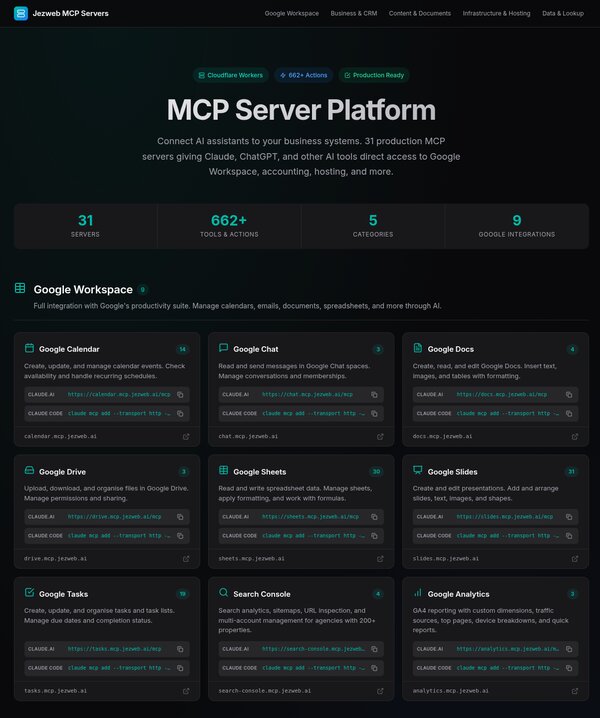Image resolution: width=600 pixels, height=718 pixels.
Task: Click the Cloudflare Workers badge
Action: coord(229,75)
